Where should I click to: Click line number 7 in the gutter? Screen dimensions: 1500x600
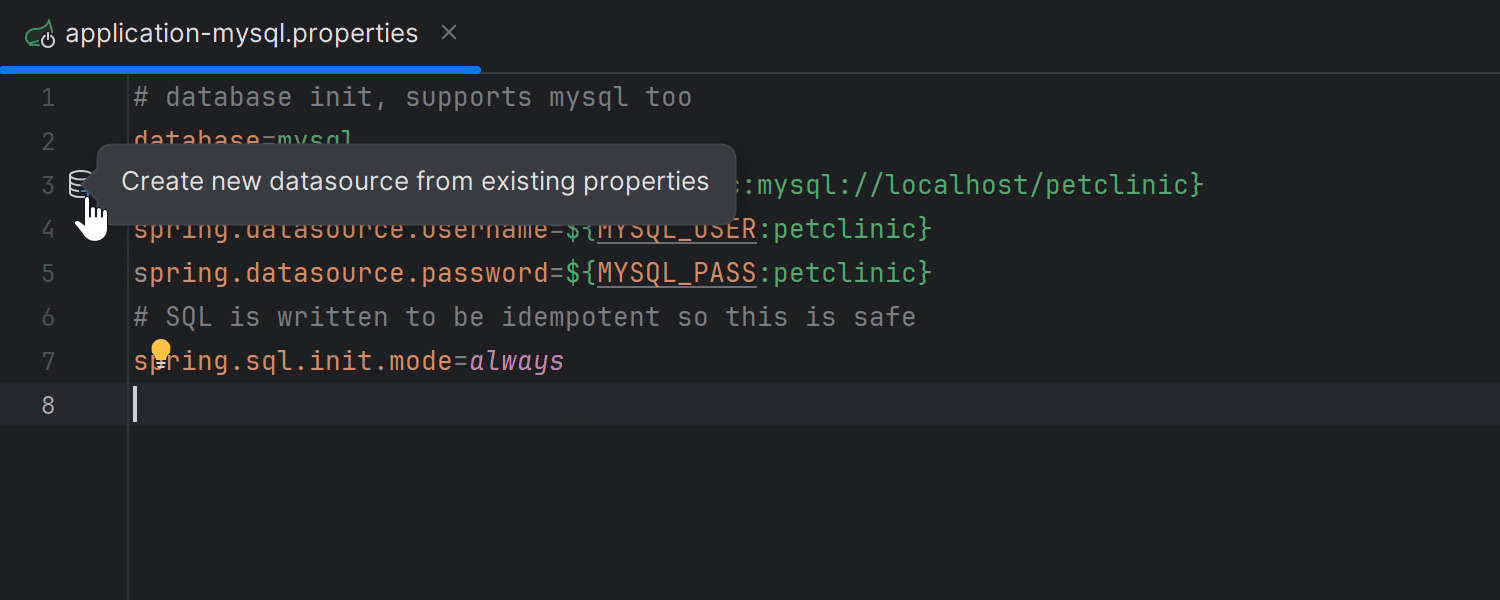[x=48, y=361]
